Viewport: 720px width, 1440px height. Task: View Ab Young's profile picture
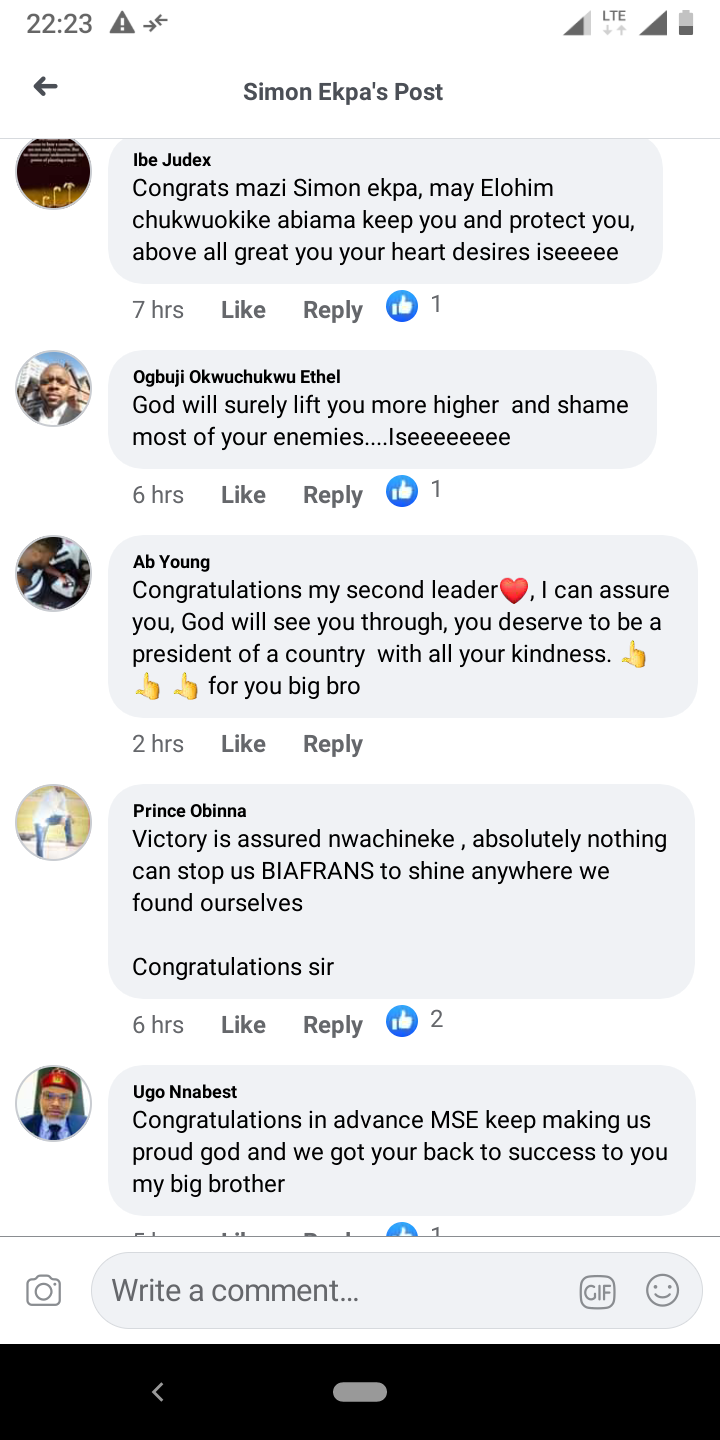tap(54, 574)
